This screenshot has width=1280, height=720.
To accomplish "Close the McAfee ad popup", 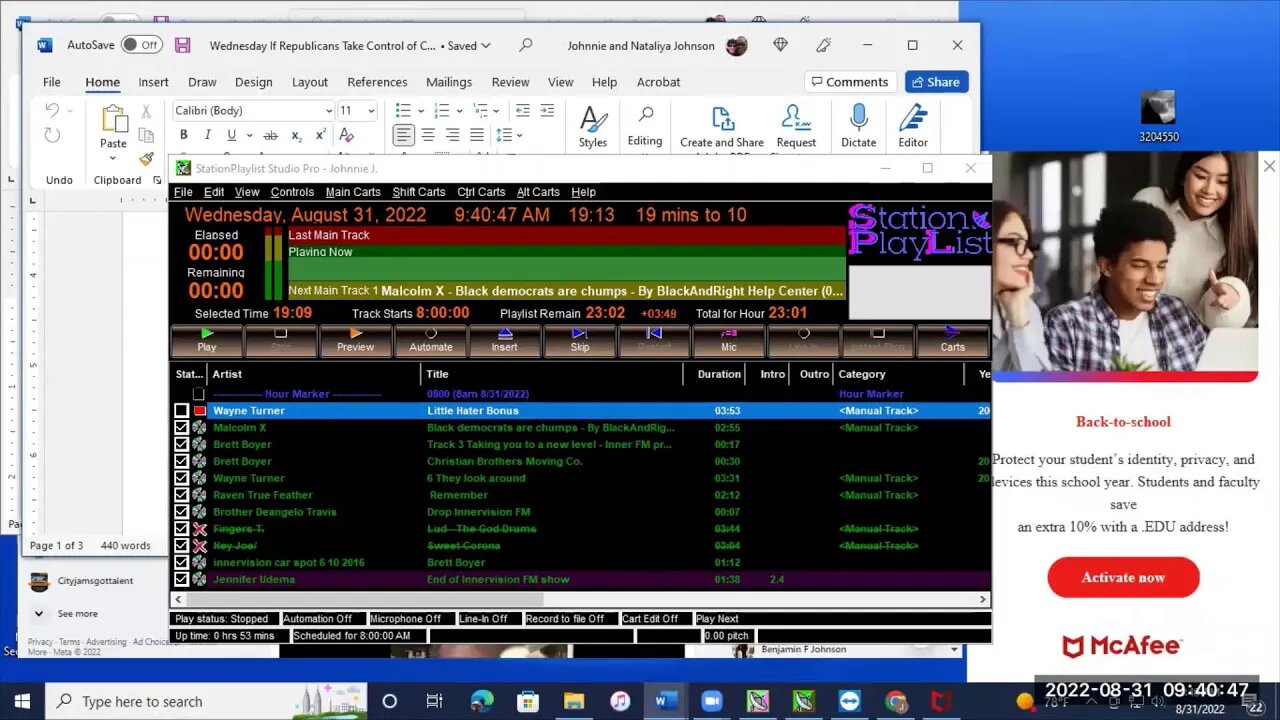I will (1269, 166).
